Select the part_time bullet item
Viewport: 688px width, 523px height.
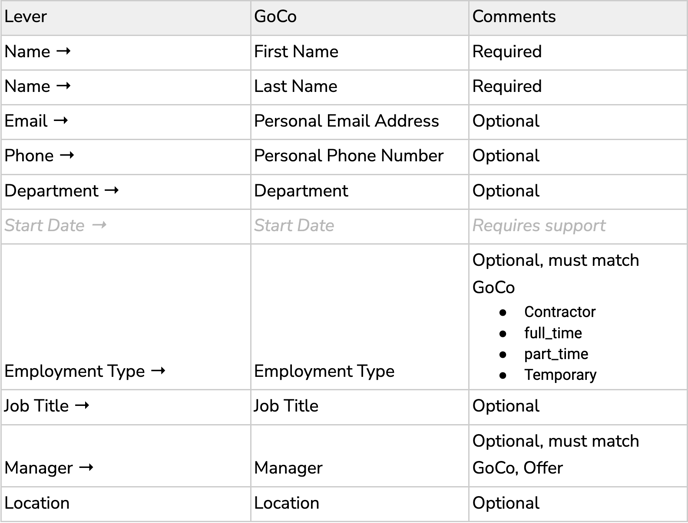click(x=556, y=354)
